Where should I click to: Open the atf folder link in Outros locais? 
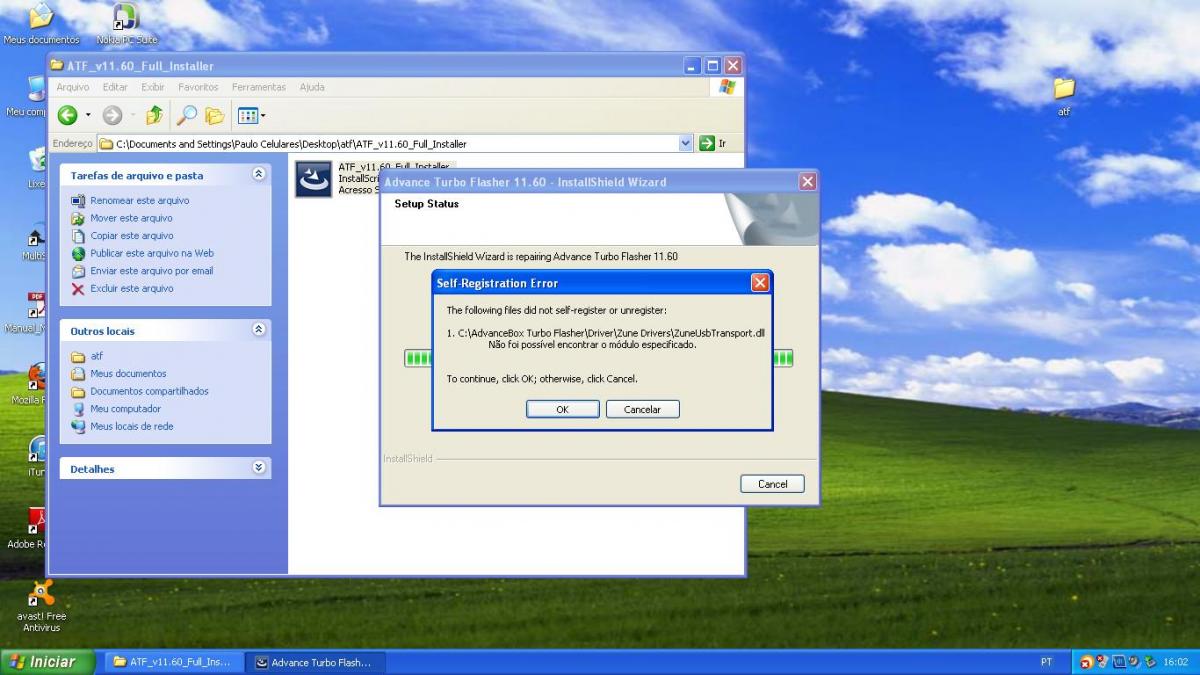click(x=97, y=356)
